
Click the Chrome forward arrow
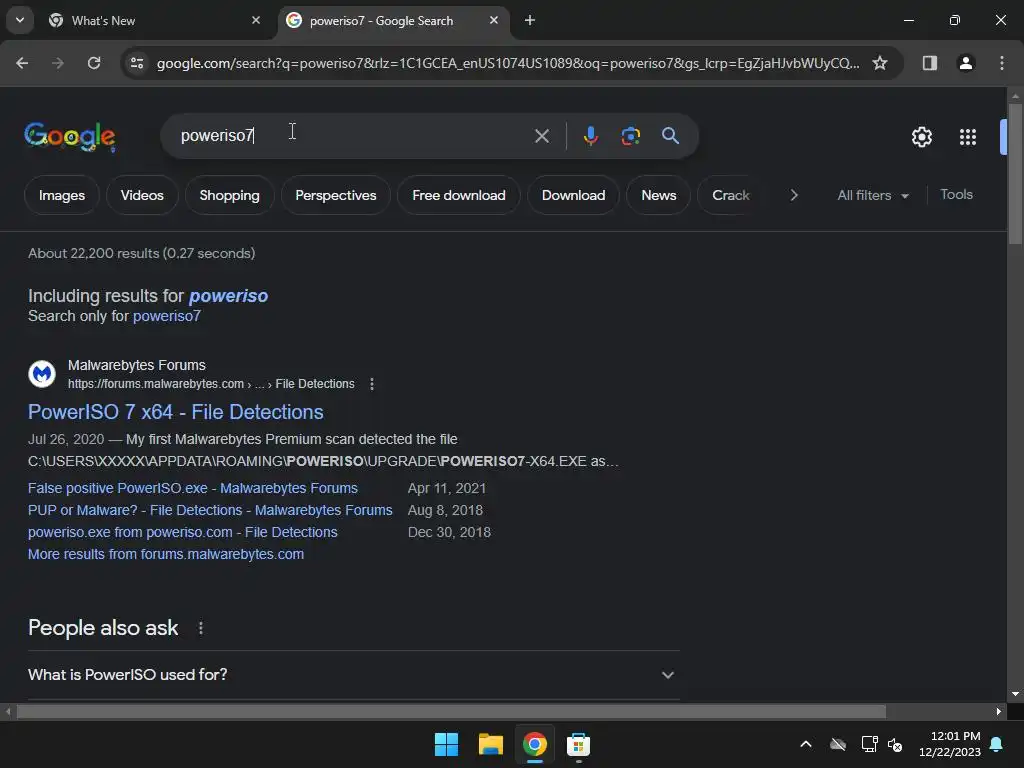[58, 63]
